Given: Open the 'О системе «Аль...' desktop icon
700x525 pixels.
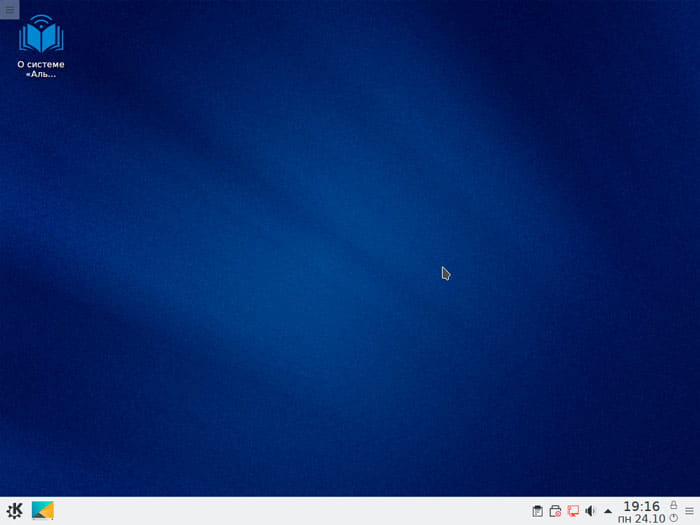Looking at the screenshot, I should (x=41, y=46).
